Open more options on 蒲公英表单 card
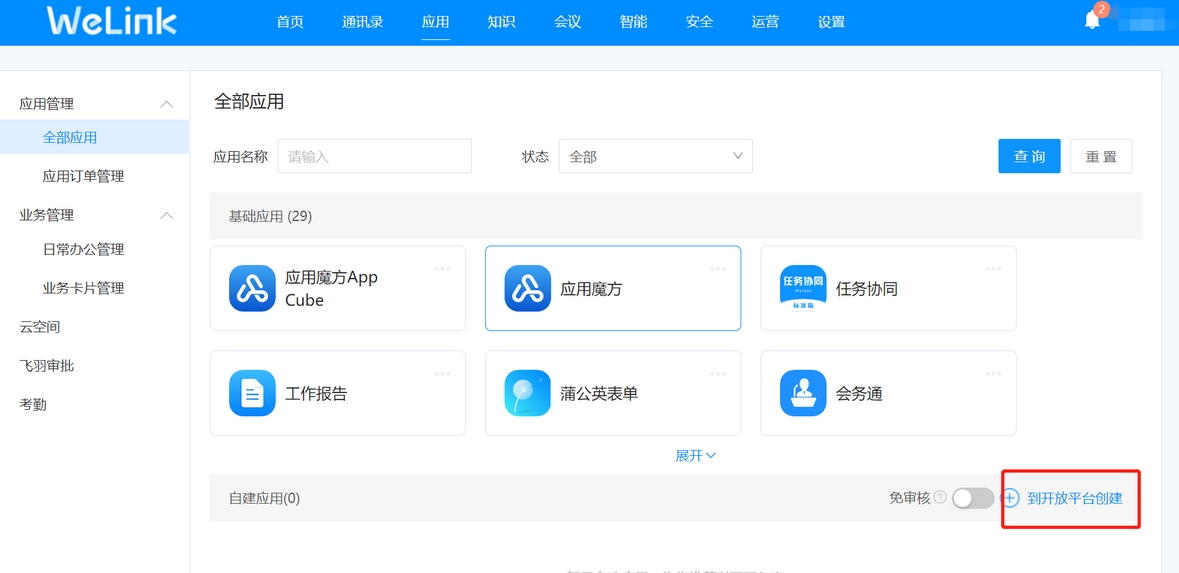Viewport: 1179px width, 573px height. point(718,373)
